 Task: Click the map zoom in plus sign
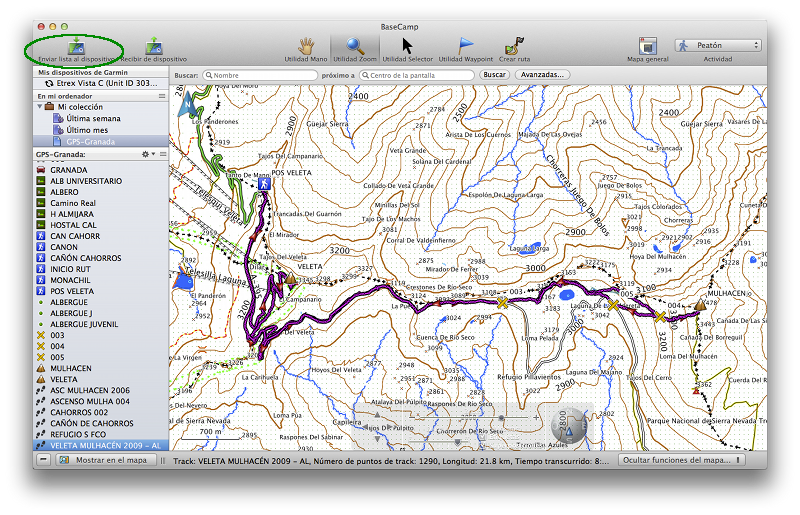(536, 418)
